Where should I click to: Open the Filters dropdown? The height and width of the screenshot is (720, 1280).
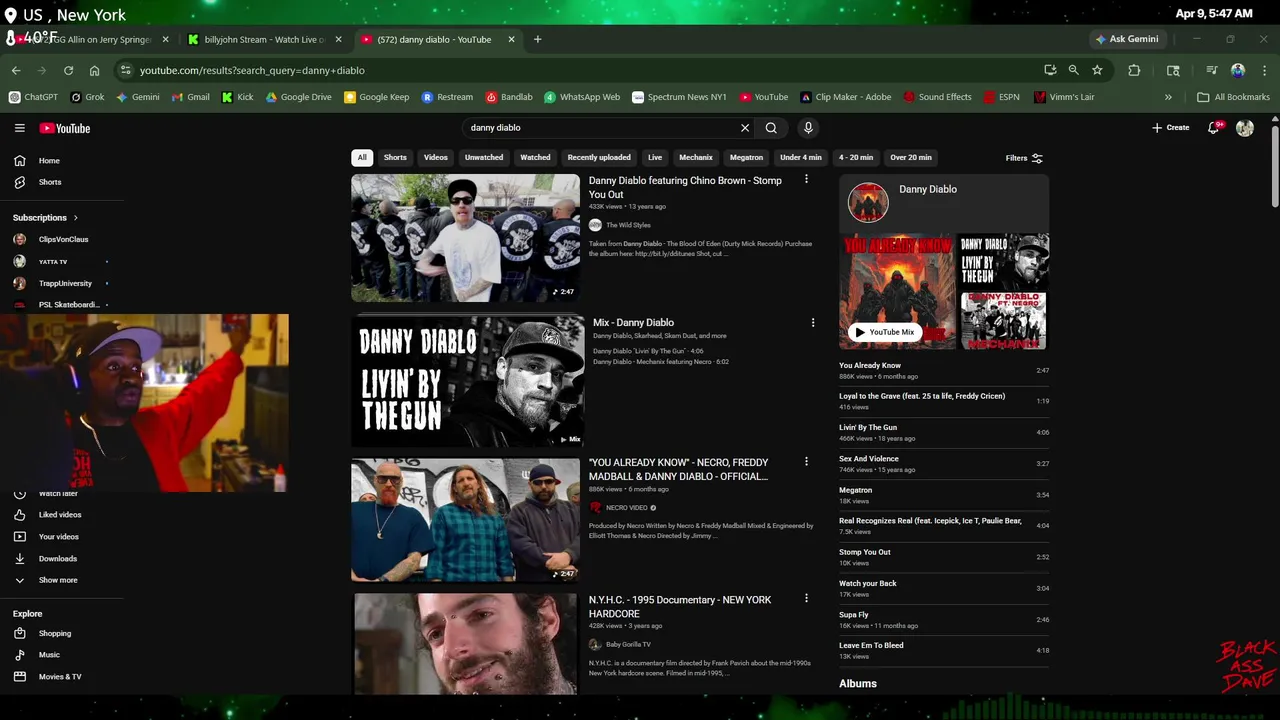click(x=1024, y=158)
